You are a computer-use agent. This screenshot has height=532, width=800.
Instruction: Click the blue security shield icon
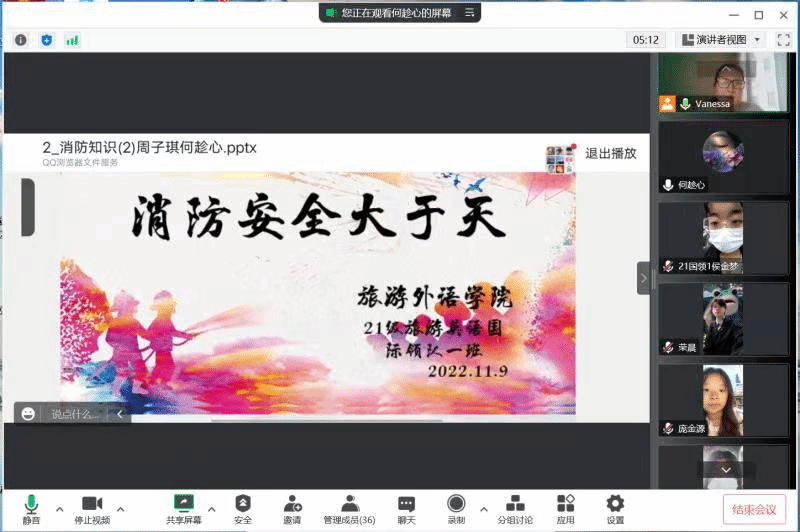(46, 40)
